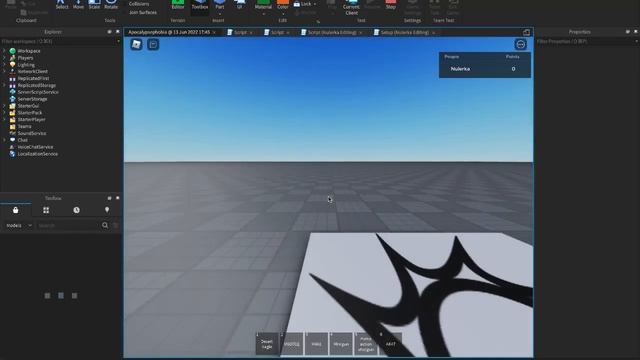Pin the Properties panel

point(627,31)
